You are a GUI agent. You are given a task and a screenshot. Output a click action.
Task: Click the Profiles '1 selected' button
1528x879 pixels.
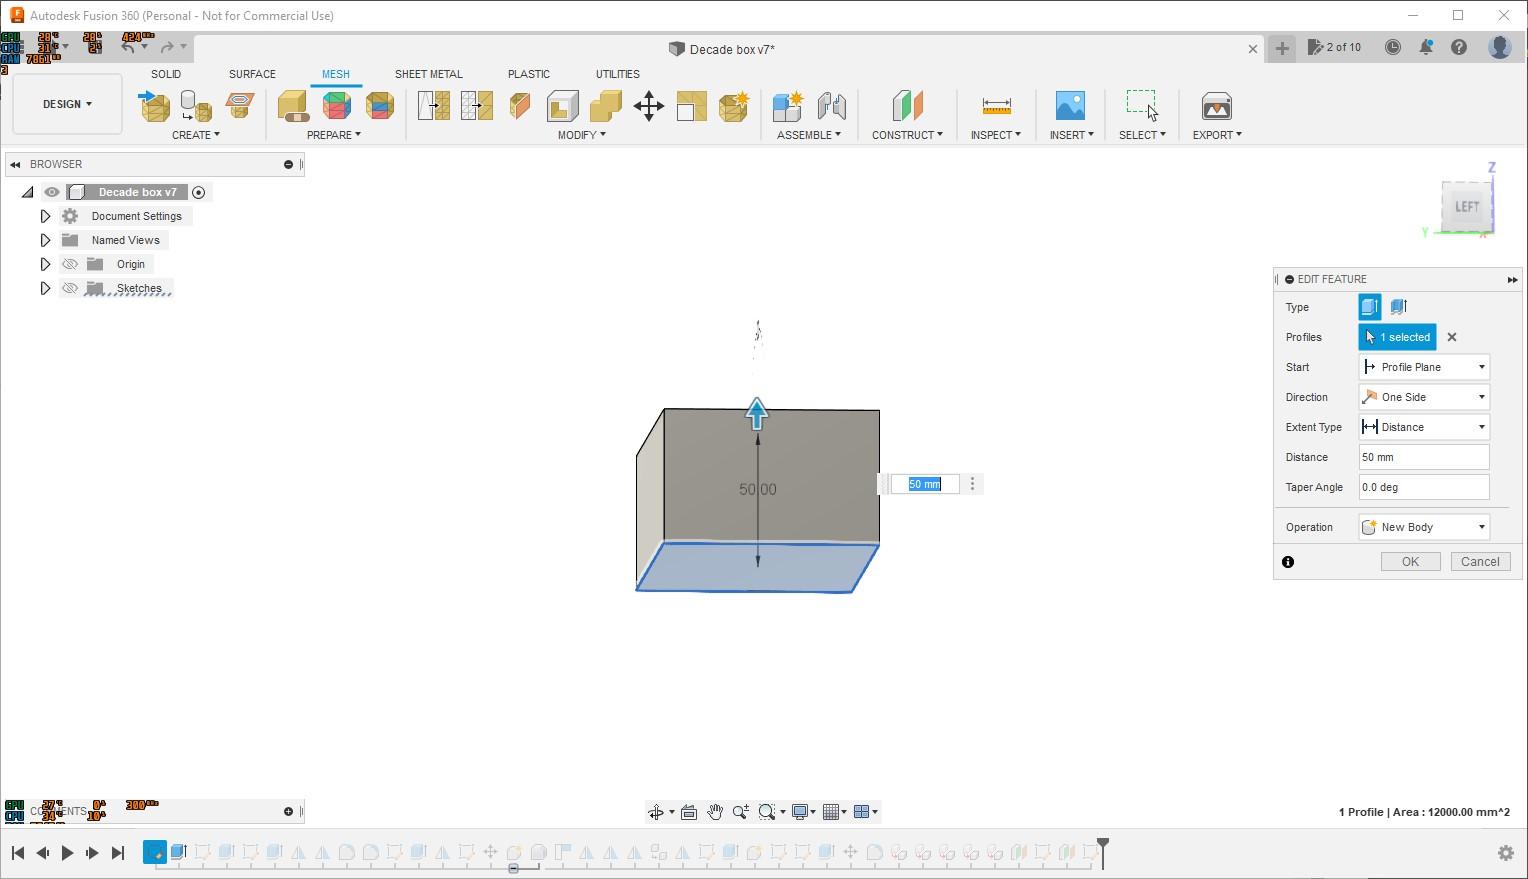(1398, 337)
